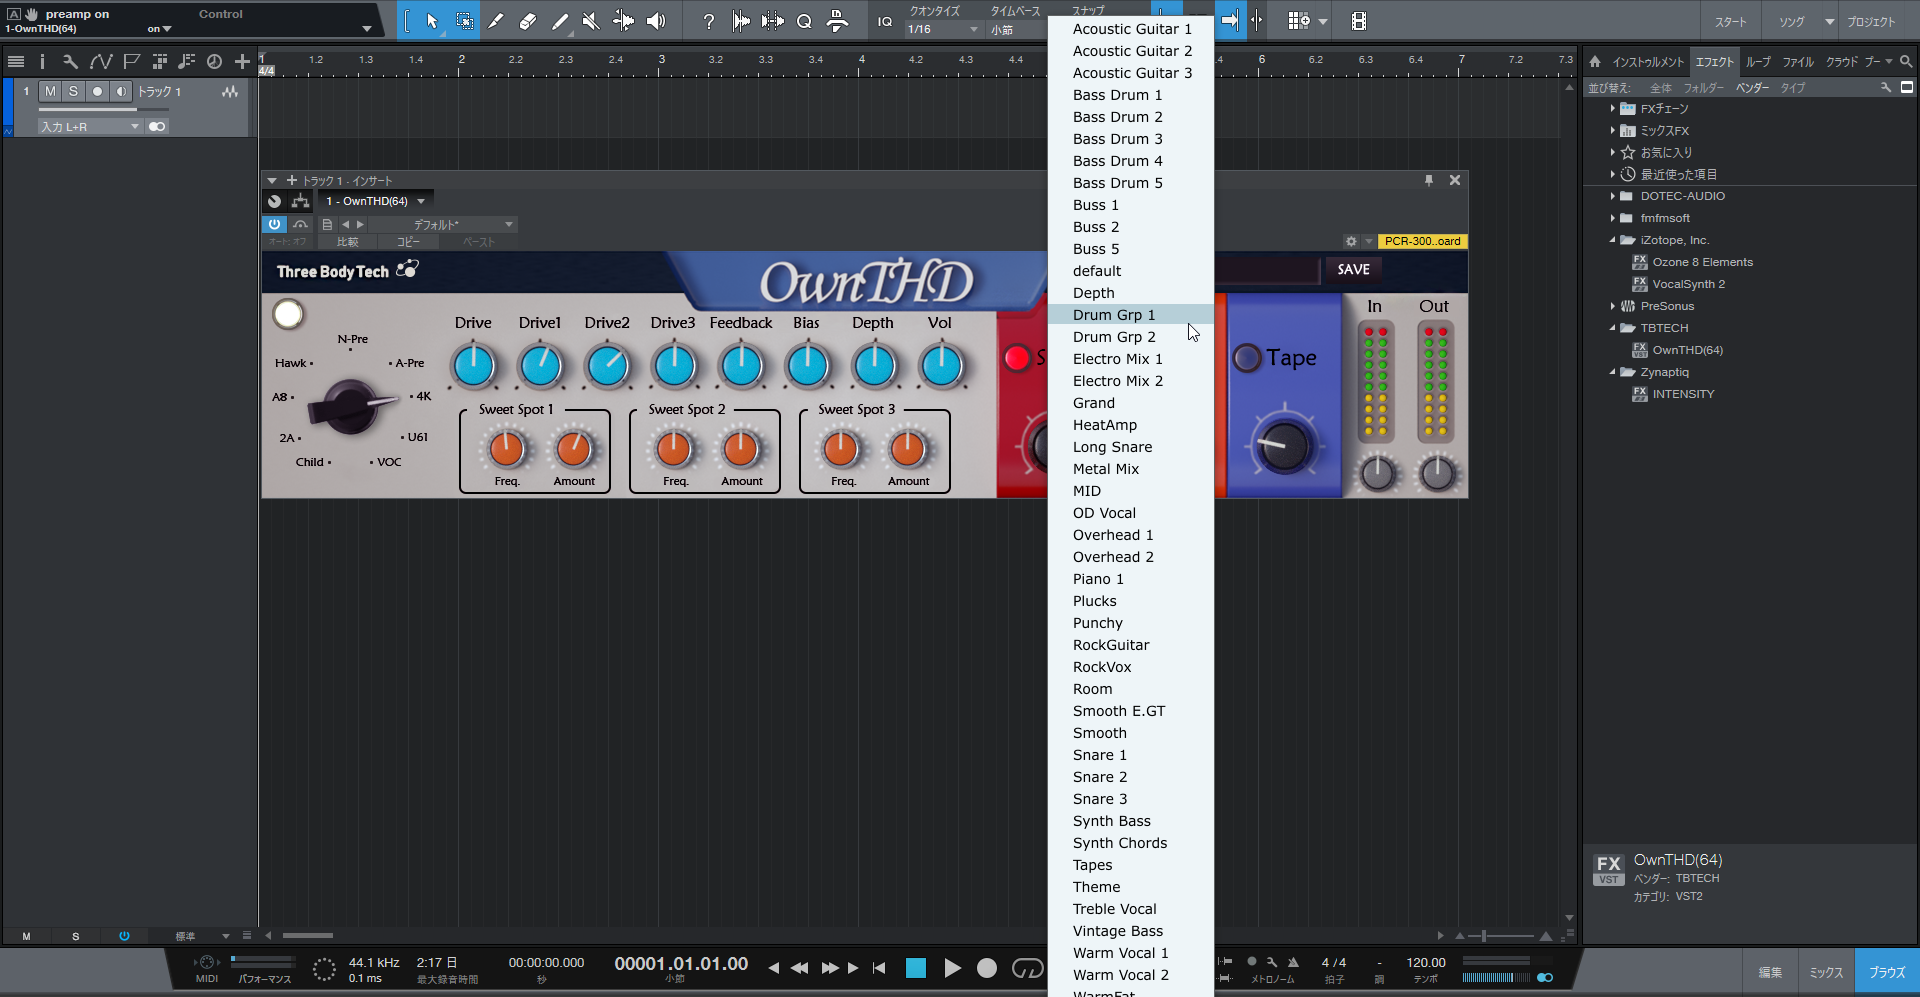
Task: Open the track inspector i icon
Action: coord(42,62)
